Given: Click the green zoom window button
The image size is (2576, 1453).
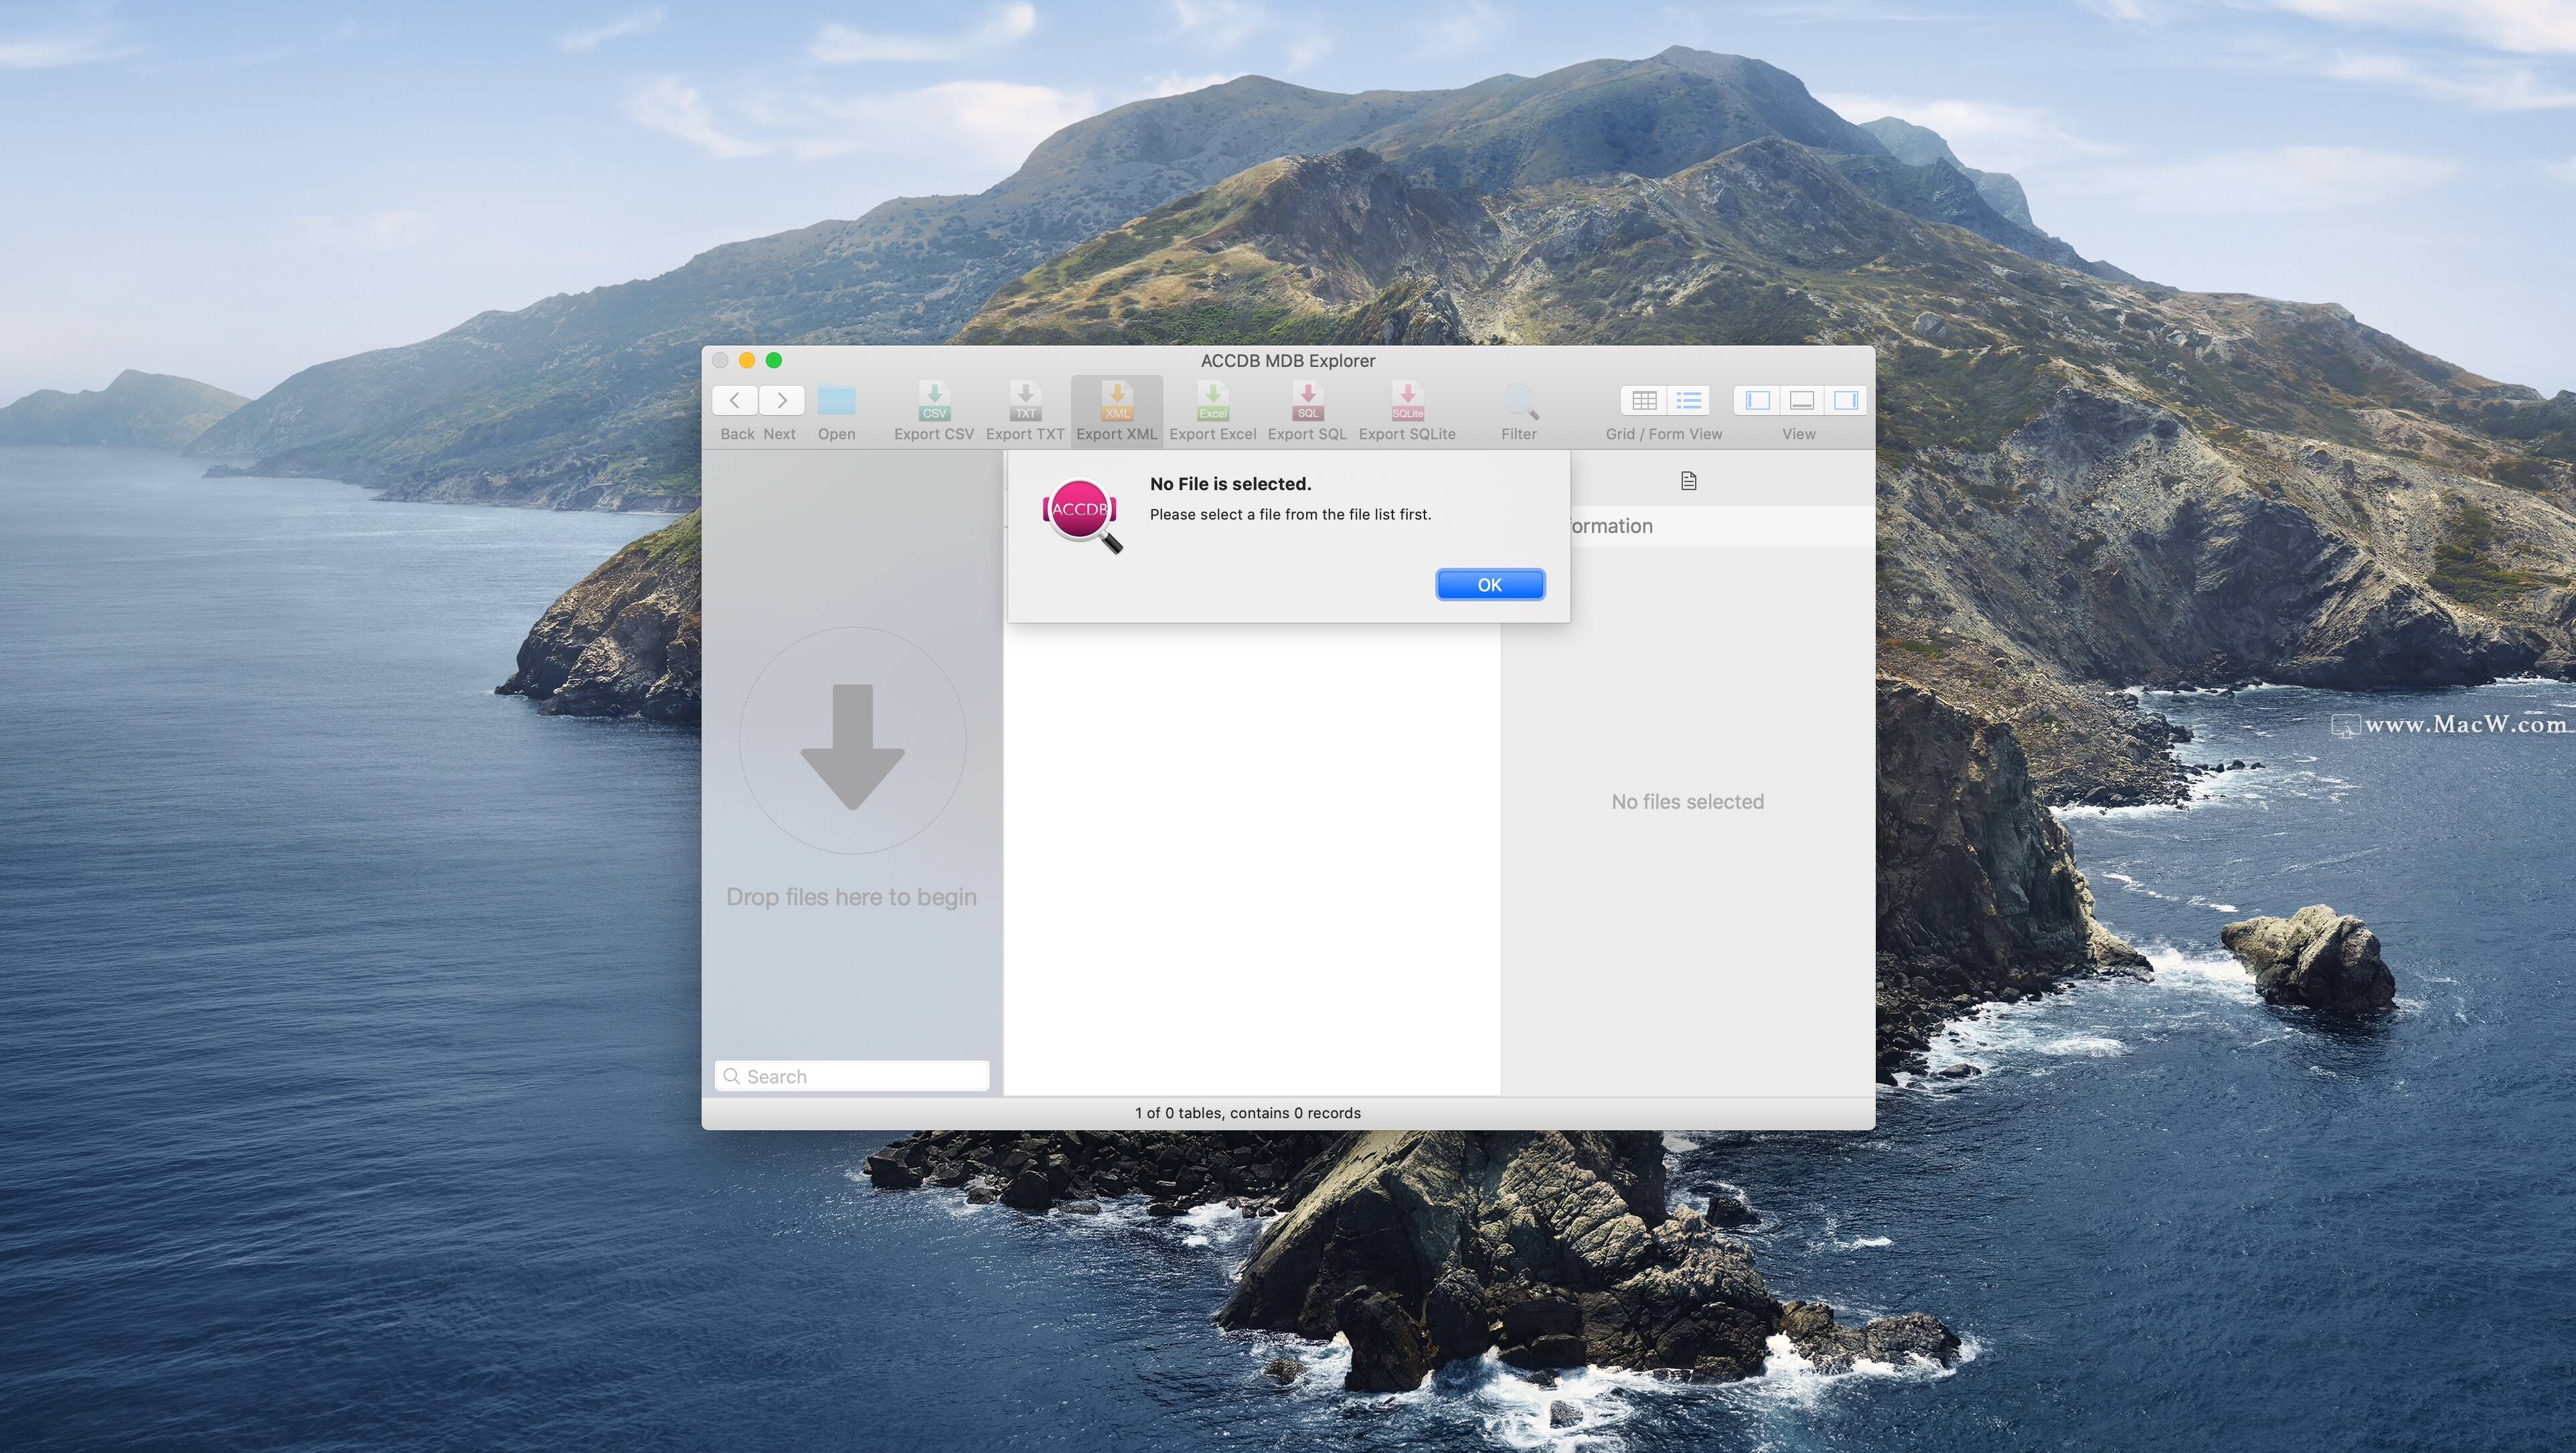Looking at the screenshot, I should [774, 360].
